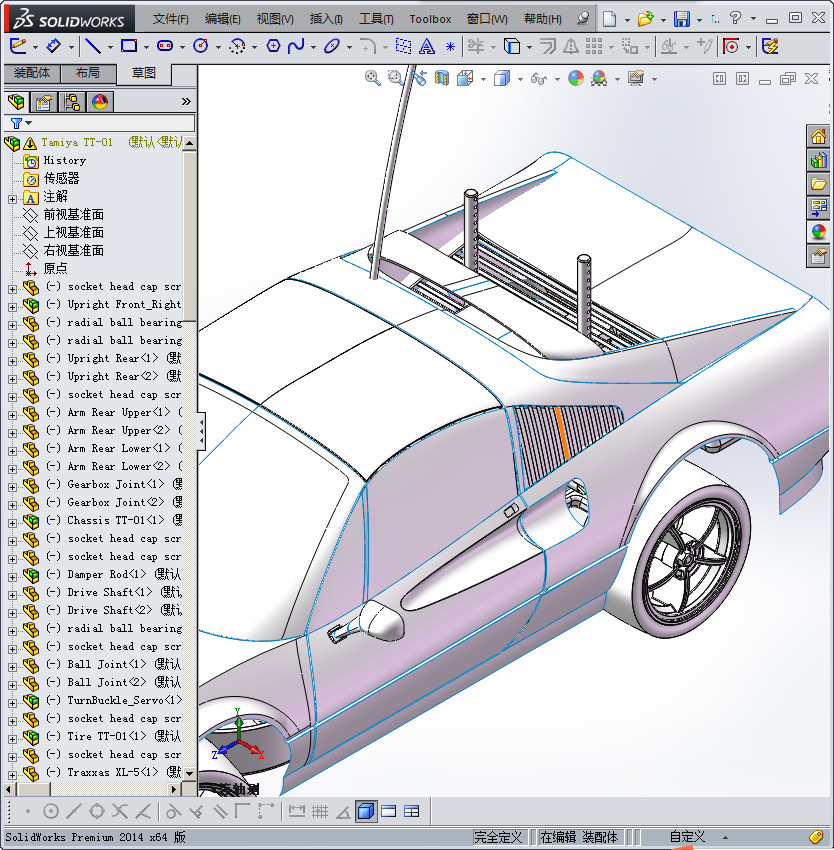Open the Save button dropdown arrow

(x=699, y=19)
